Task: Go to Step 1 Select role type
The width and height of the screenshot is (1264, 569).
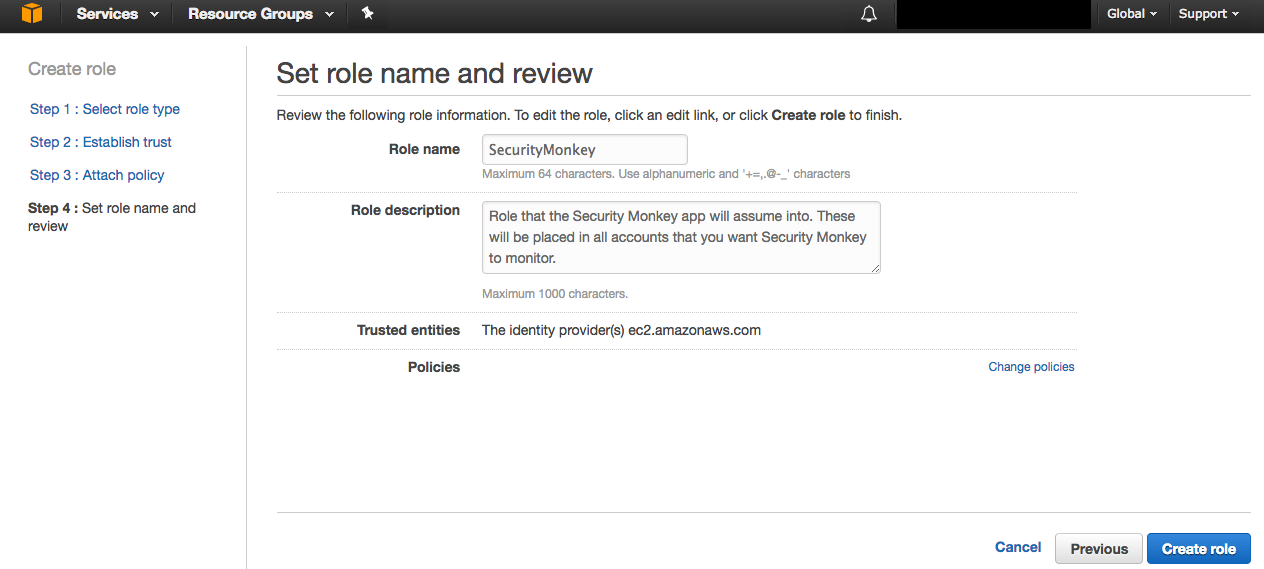Action: (105, 109)
